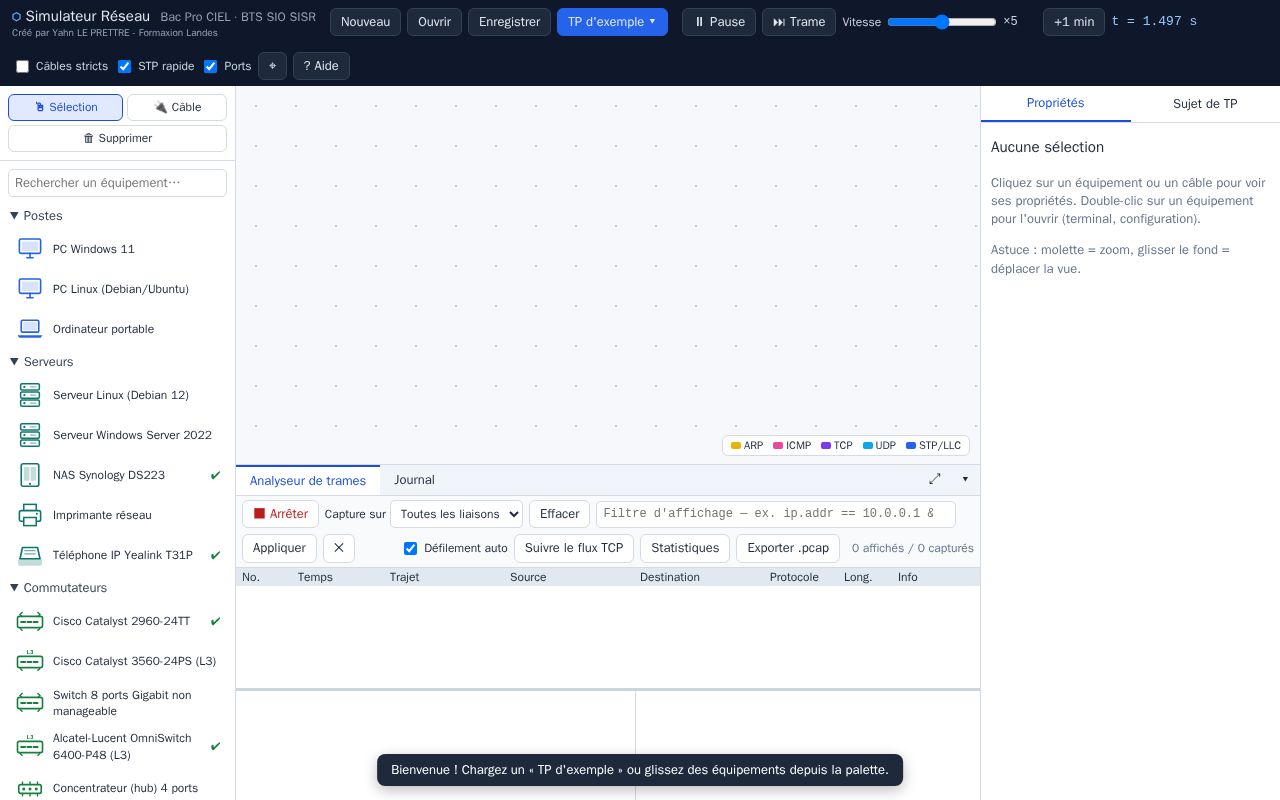Step one frame with the Trame button
Screen dimensions: 1280x800
point(799,22)
